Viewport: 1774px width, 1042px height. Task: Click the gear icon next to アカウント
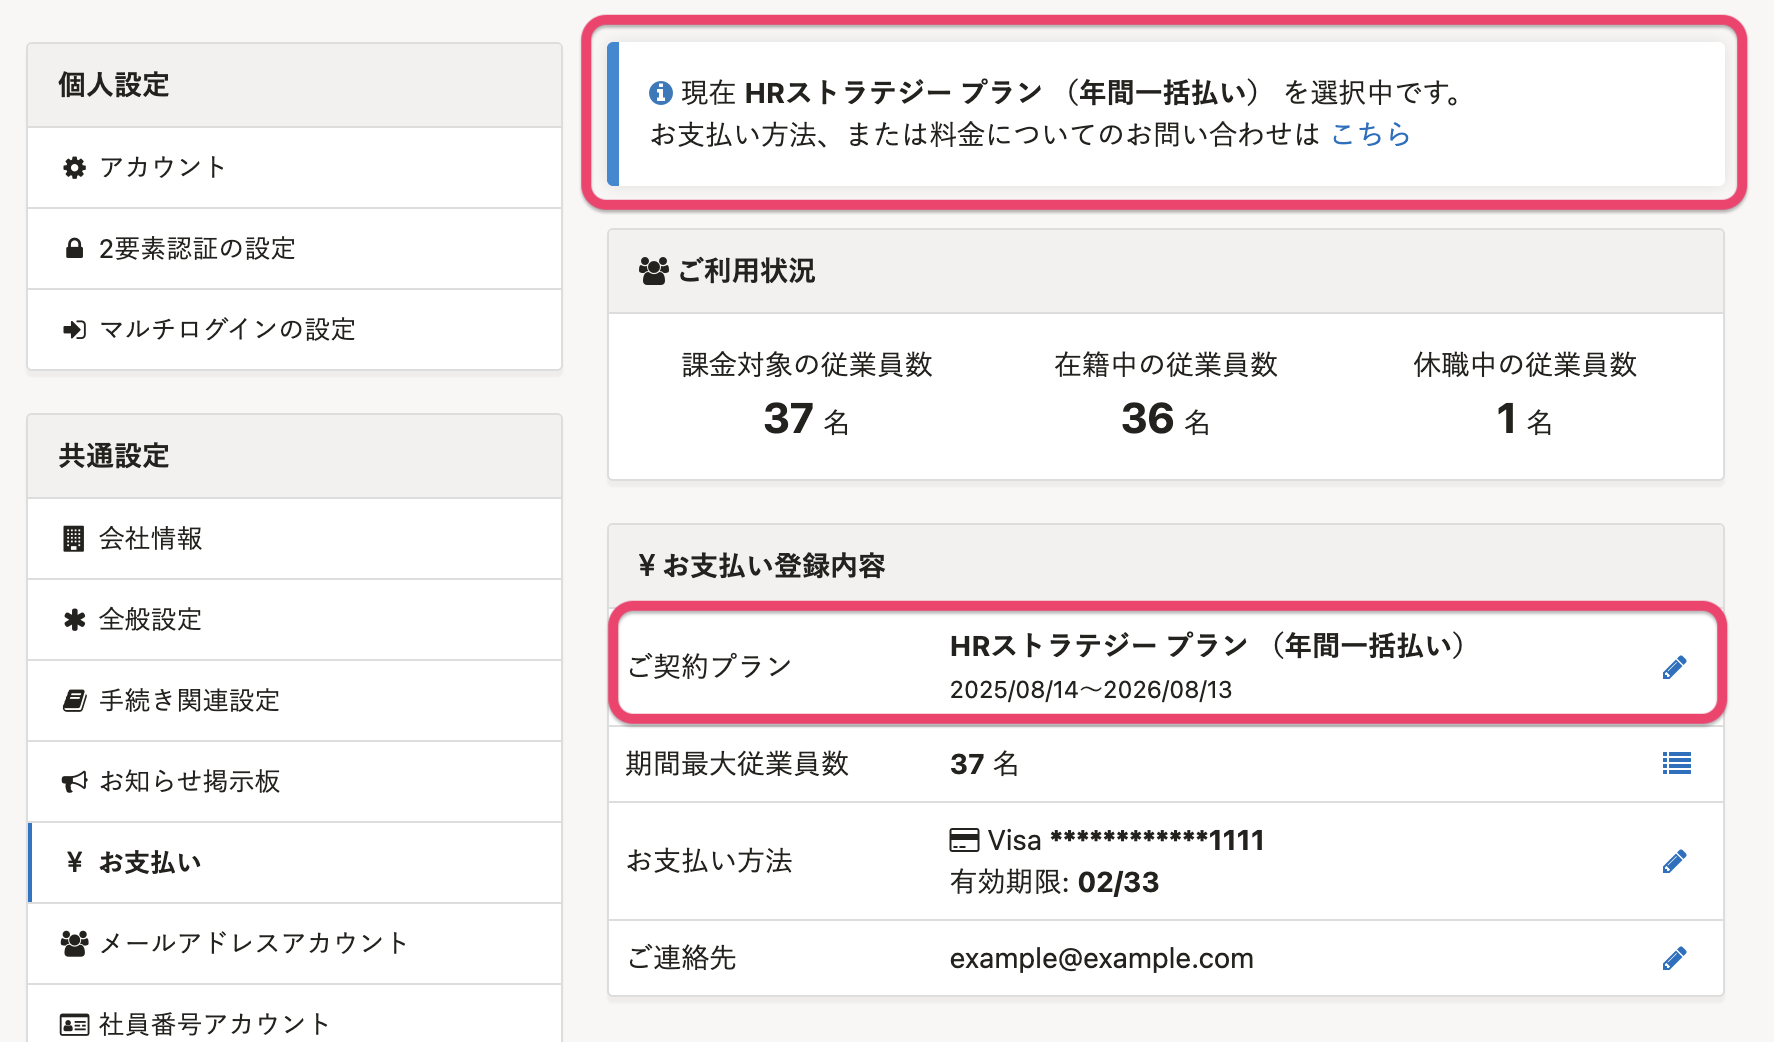point(74,167)
